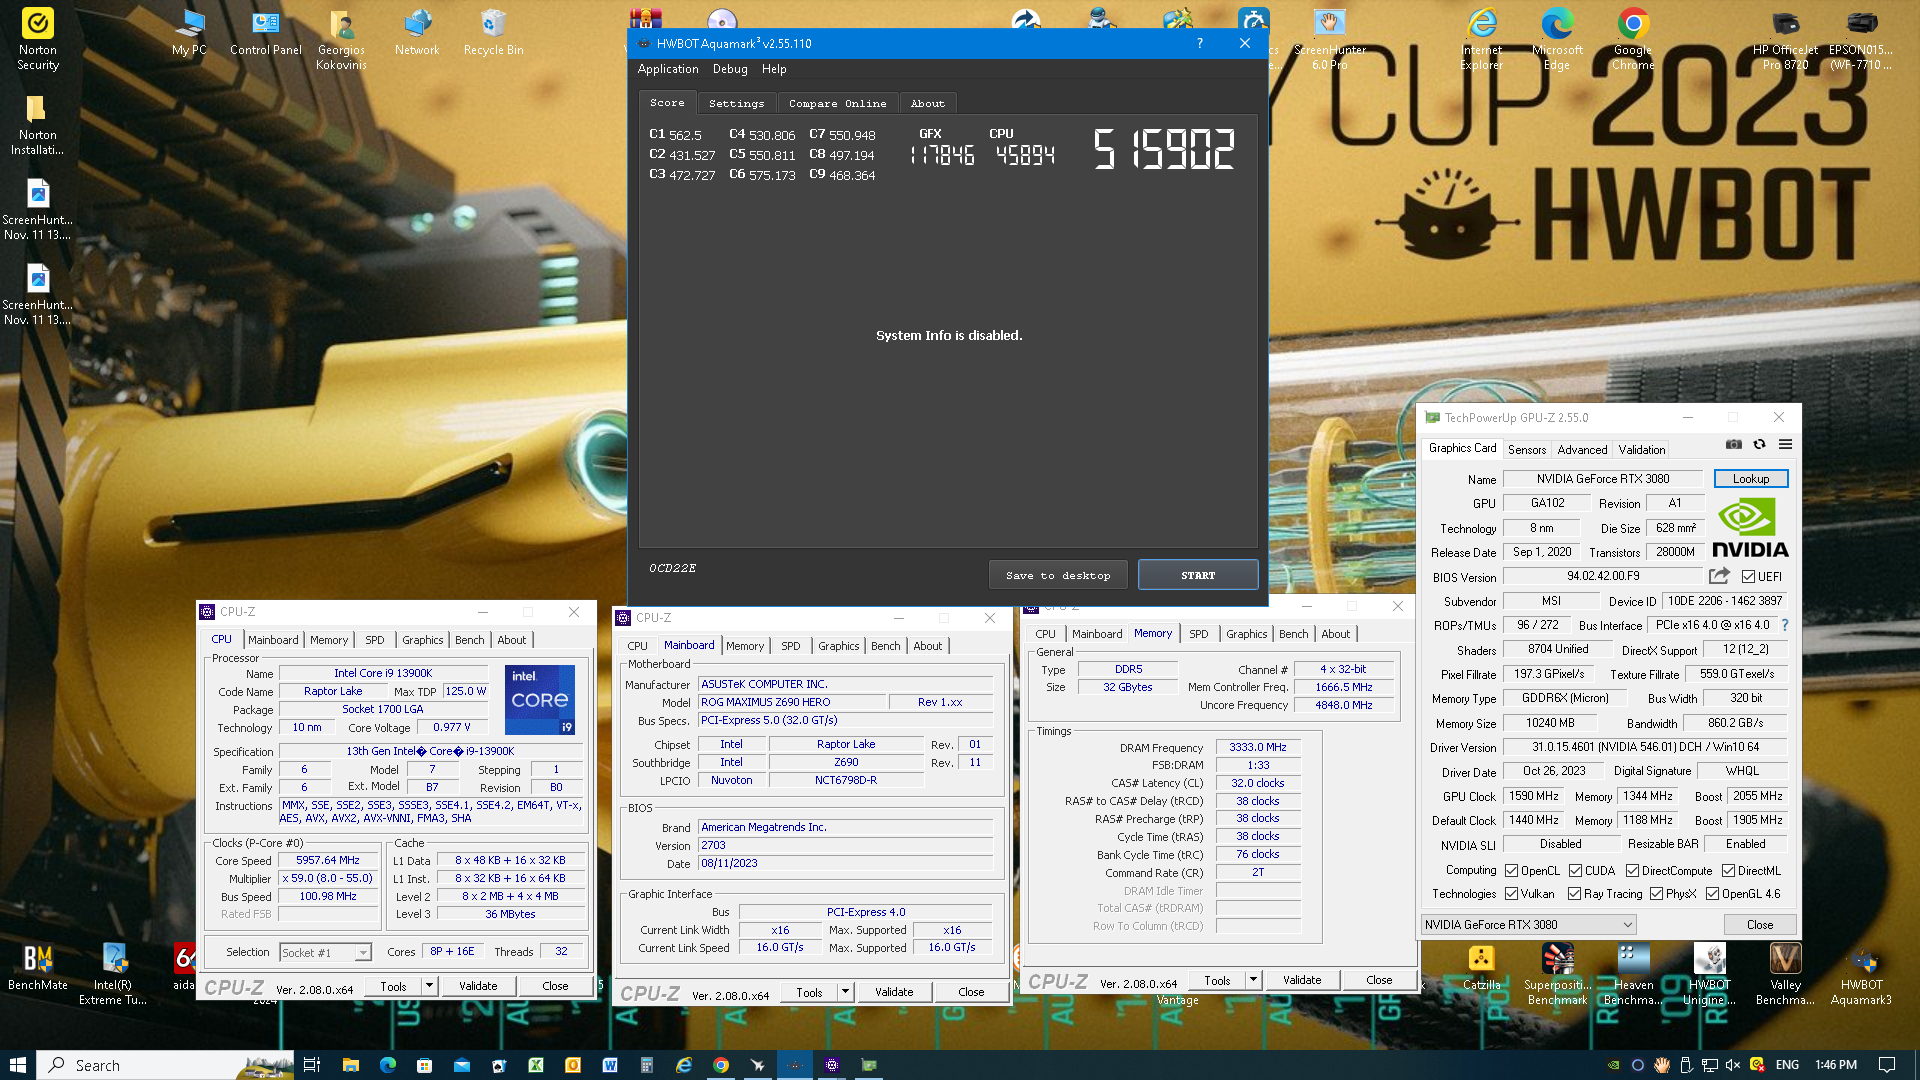Open the Aquamark Debug menu
The width and height of the screenshot is (1920, 1080).
730,69
